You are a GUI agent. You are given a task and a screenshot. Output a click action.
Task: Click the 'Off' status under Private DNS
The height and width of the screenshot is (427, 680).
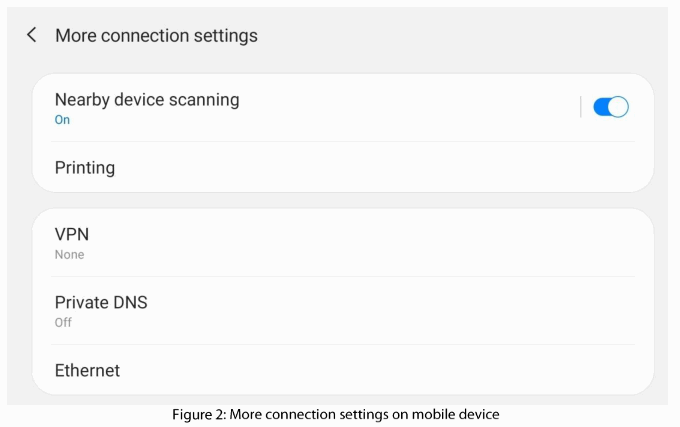[63, 323]
